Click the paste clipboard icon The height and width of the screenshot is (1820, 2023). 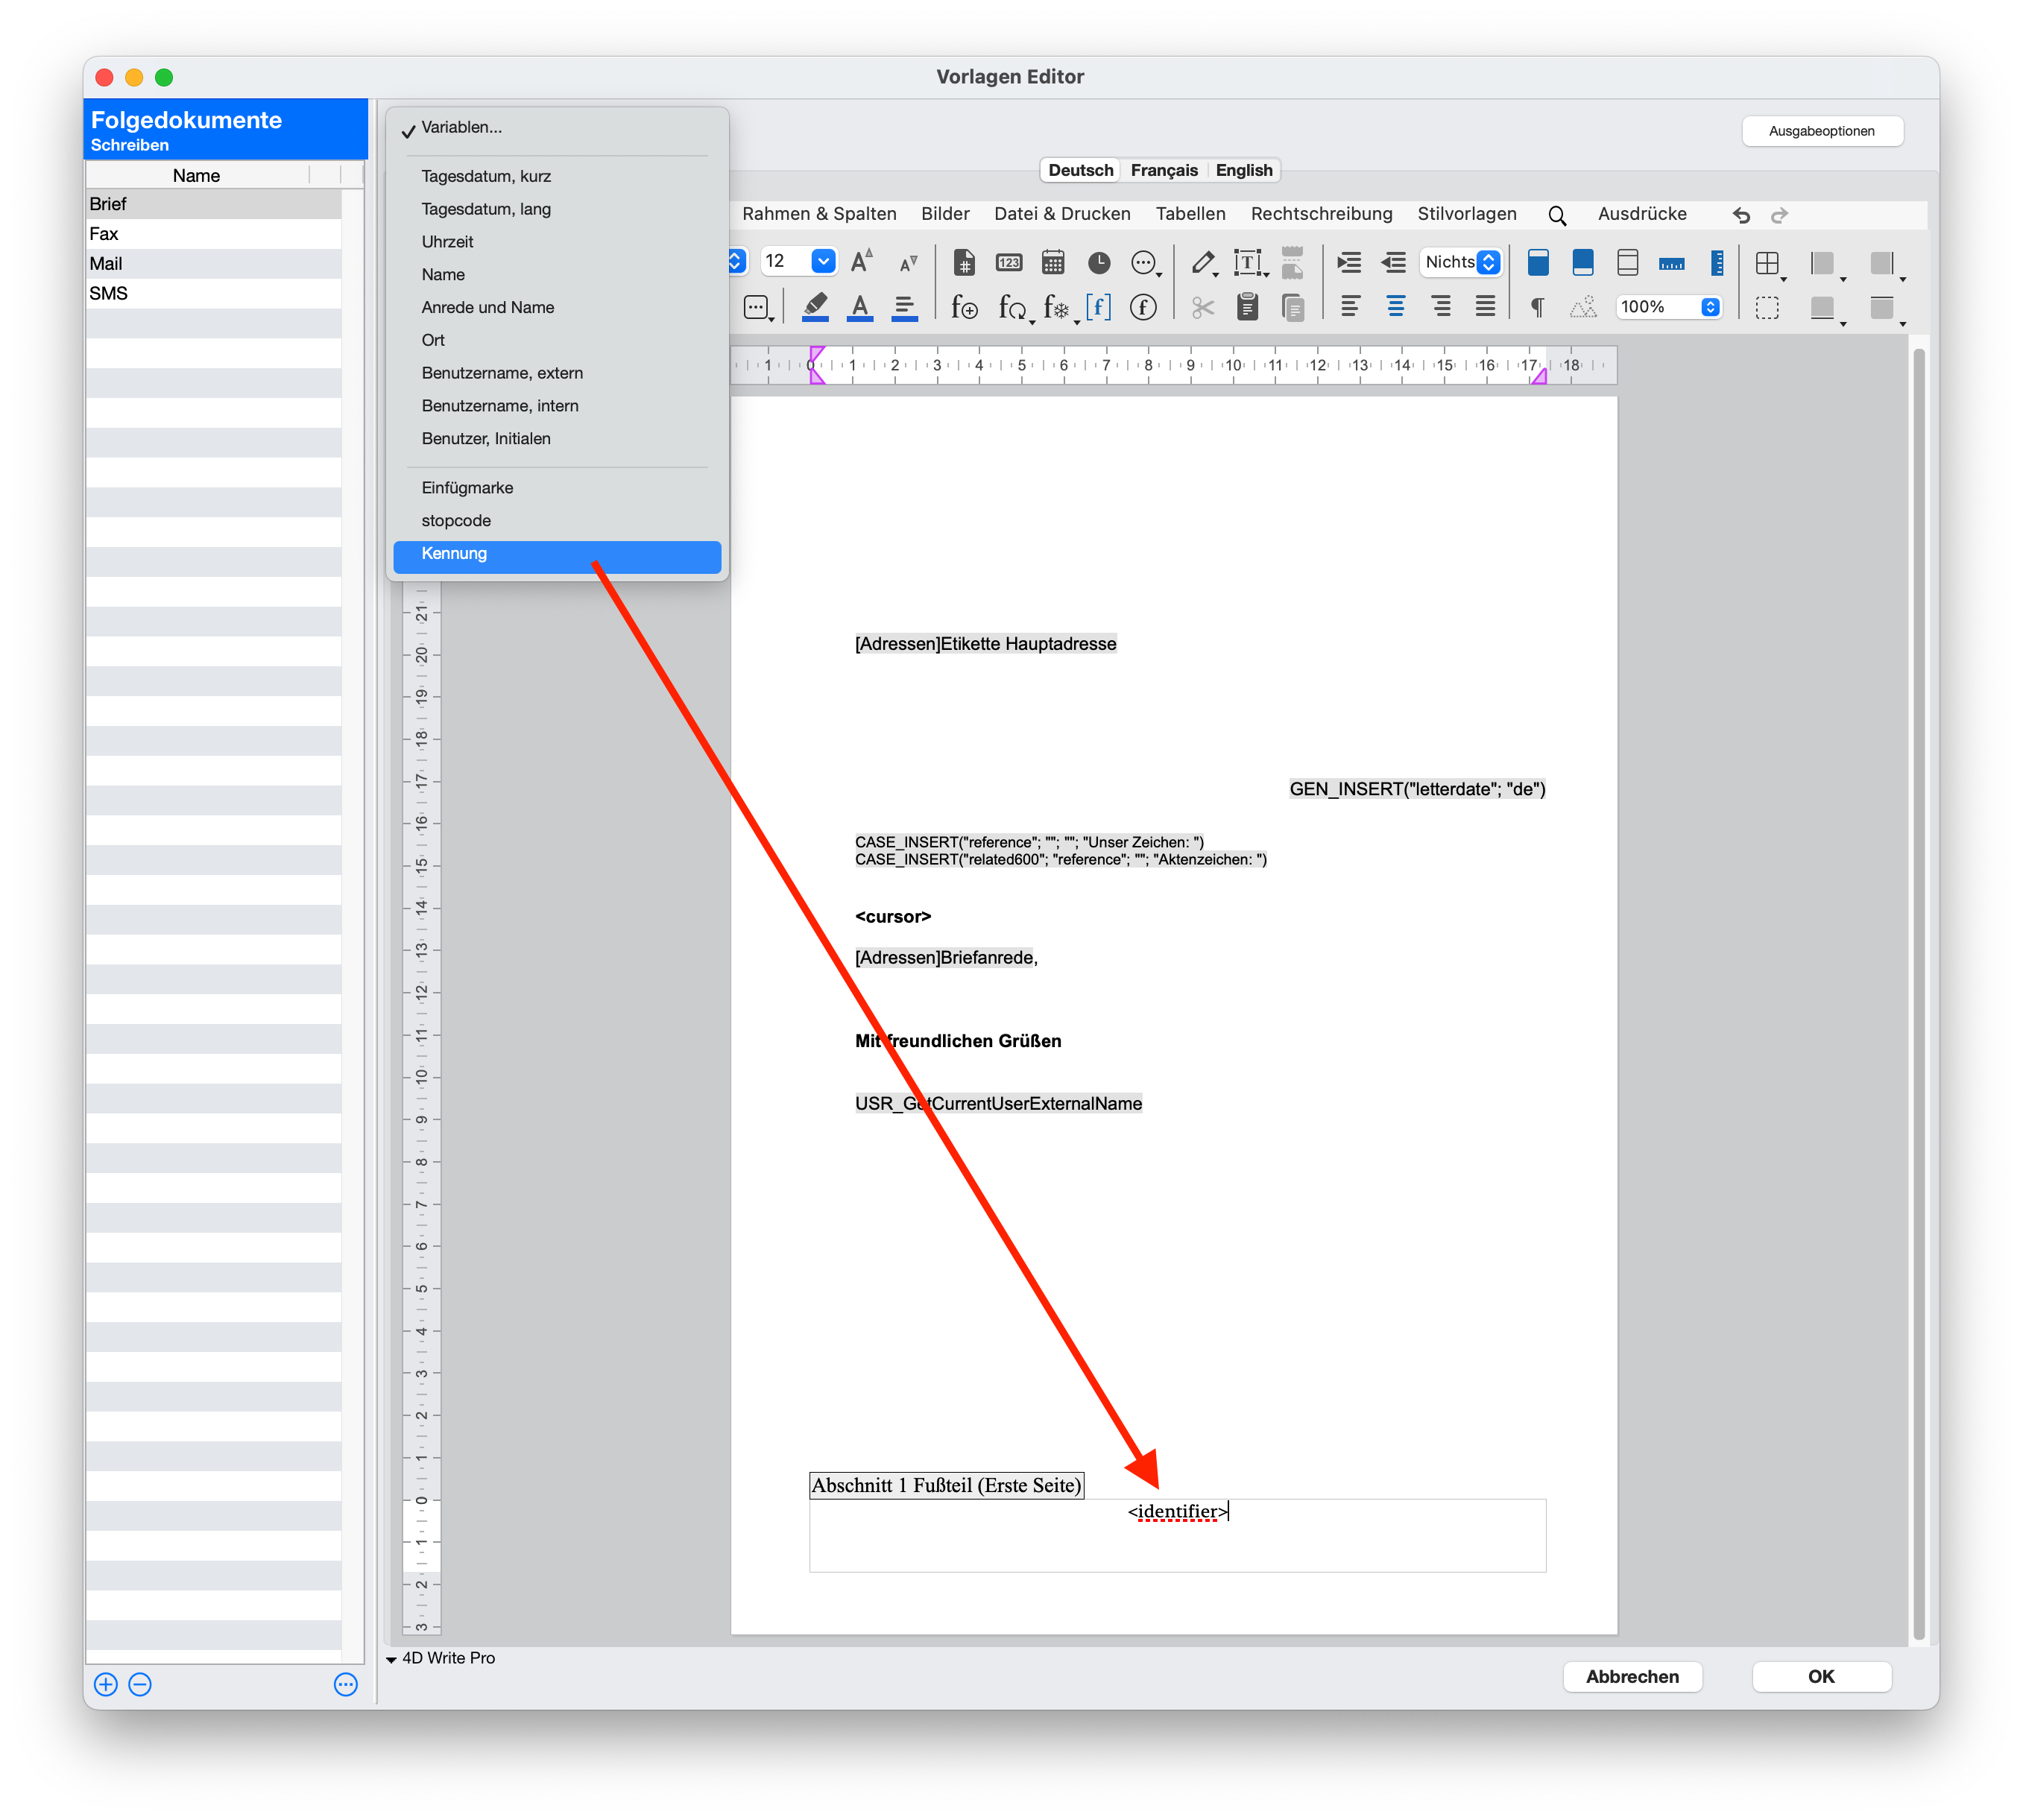click(1247, 307)
